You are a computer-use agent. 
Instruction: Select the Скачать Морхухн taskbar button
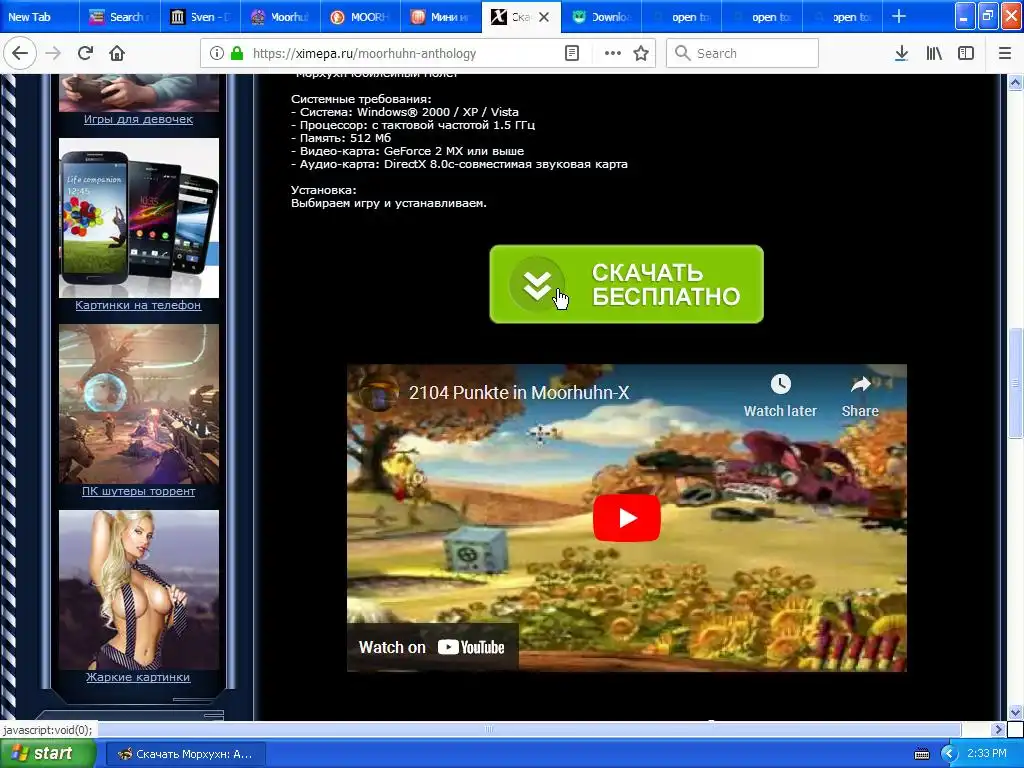click(x=185, y=754)
